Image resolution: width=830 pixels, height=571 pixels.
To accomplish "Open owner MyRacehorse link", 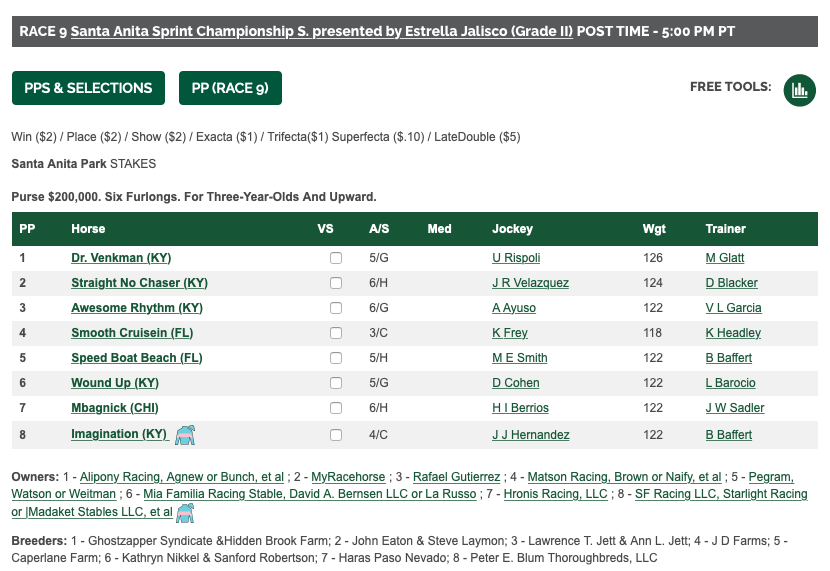I will click(x=348, y=477).
